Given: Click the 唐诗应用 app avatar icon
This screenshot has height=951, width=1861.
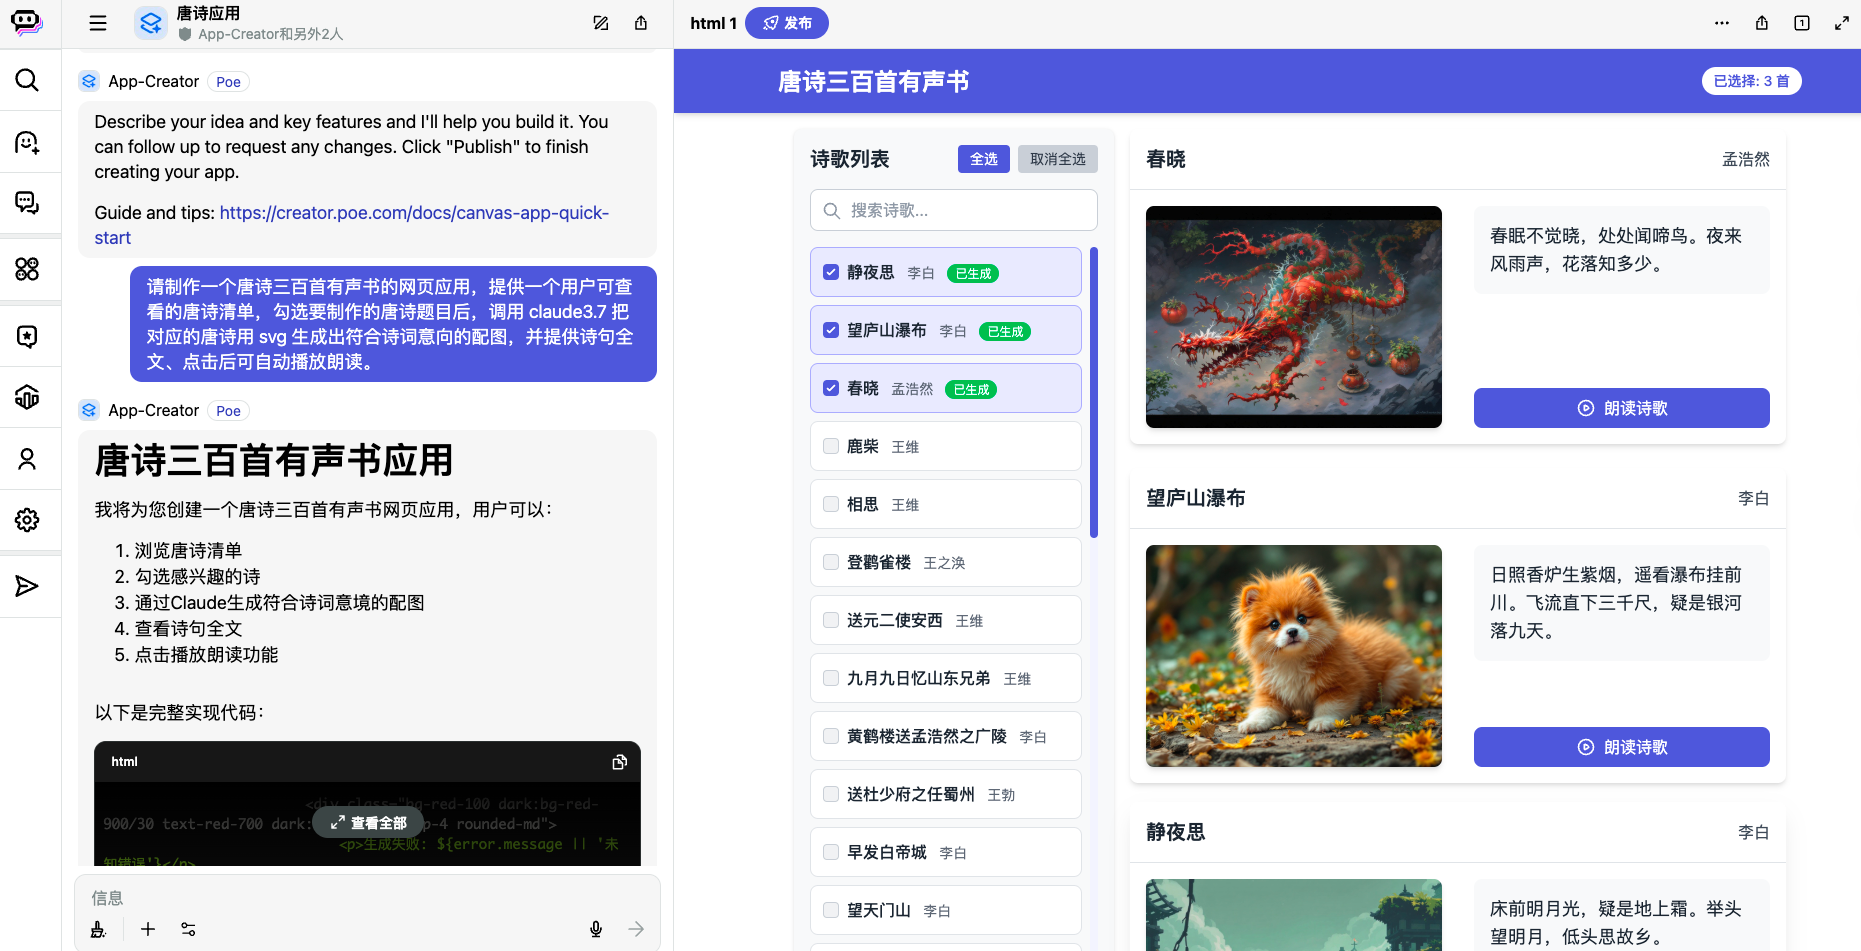Looking at the screenshot, I should pos(151,23).
